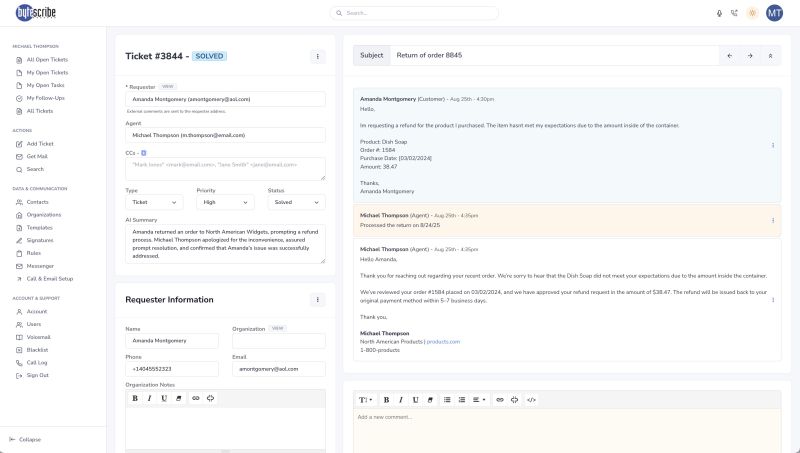800x453 pixels.
Task: Open the Type dropdown showing Ticket
Action: point(153,202)
